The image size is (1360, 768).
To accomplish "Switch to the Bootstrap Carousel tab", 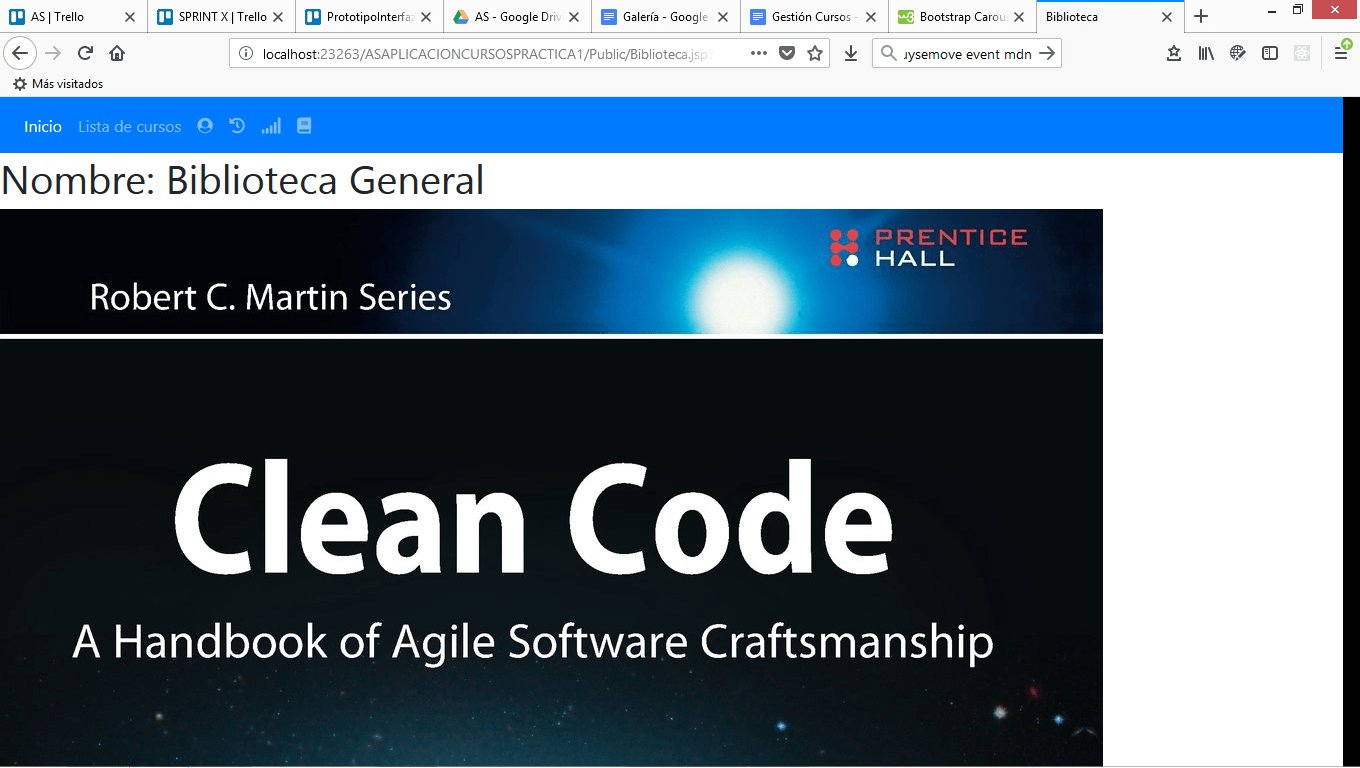I will point(961,17).
